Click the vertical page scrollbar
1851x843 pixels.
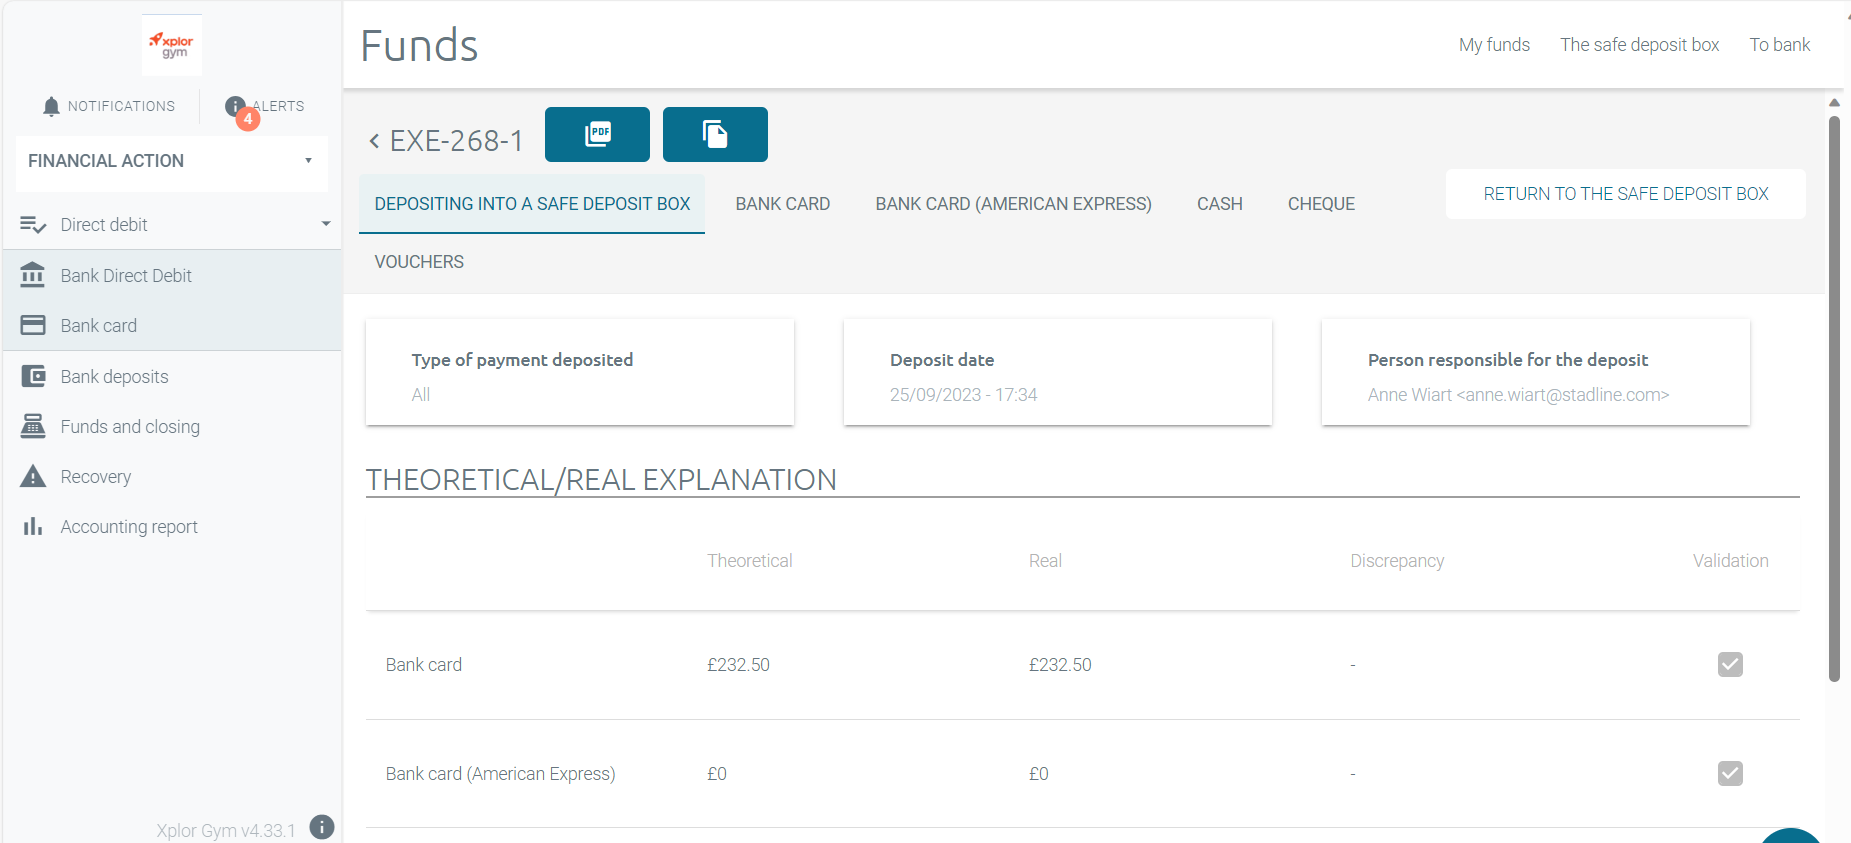pos(1834,398)
